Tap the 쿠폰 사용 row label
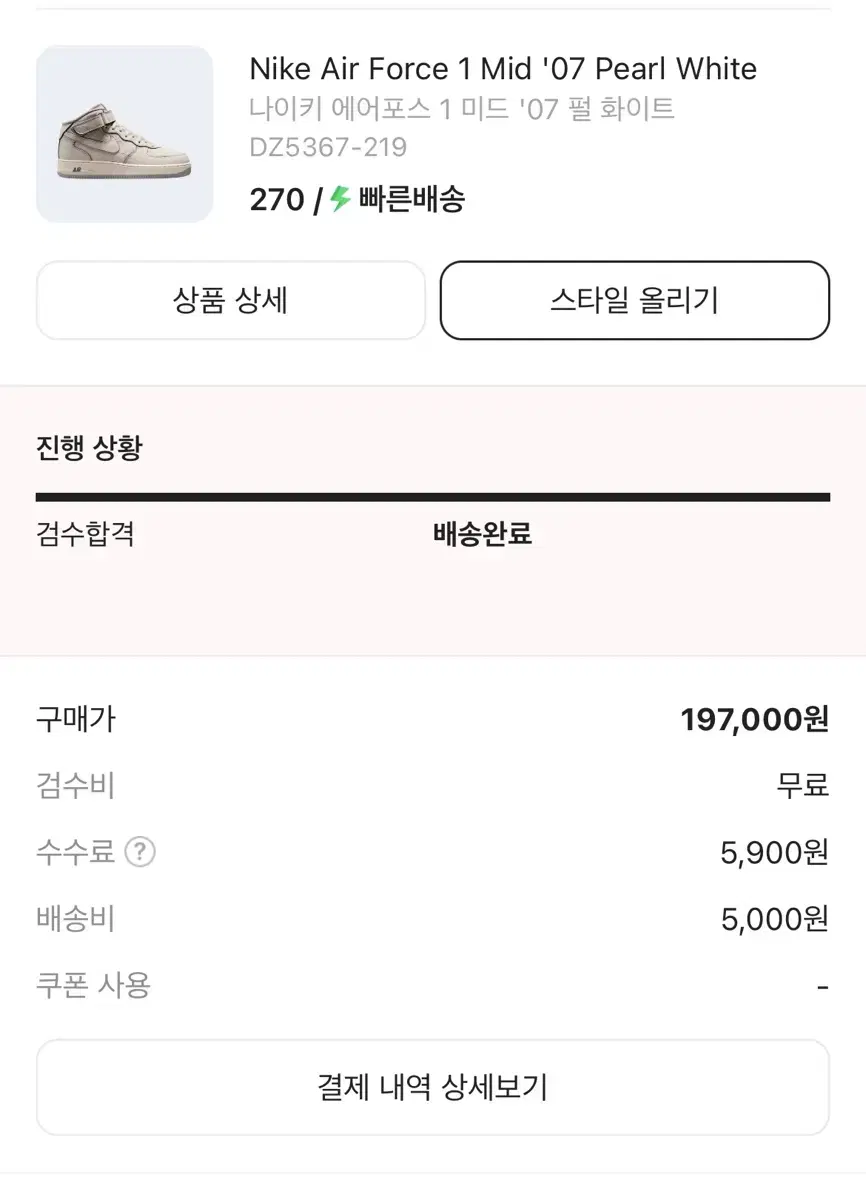The width and height of the screenshot is (866, 1200). click(x=93, y=985)
